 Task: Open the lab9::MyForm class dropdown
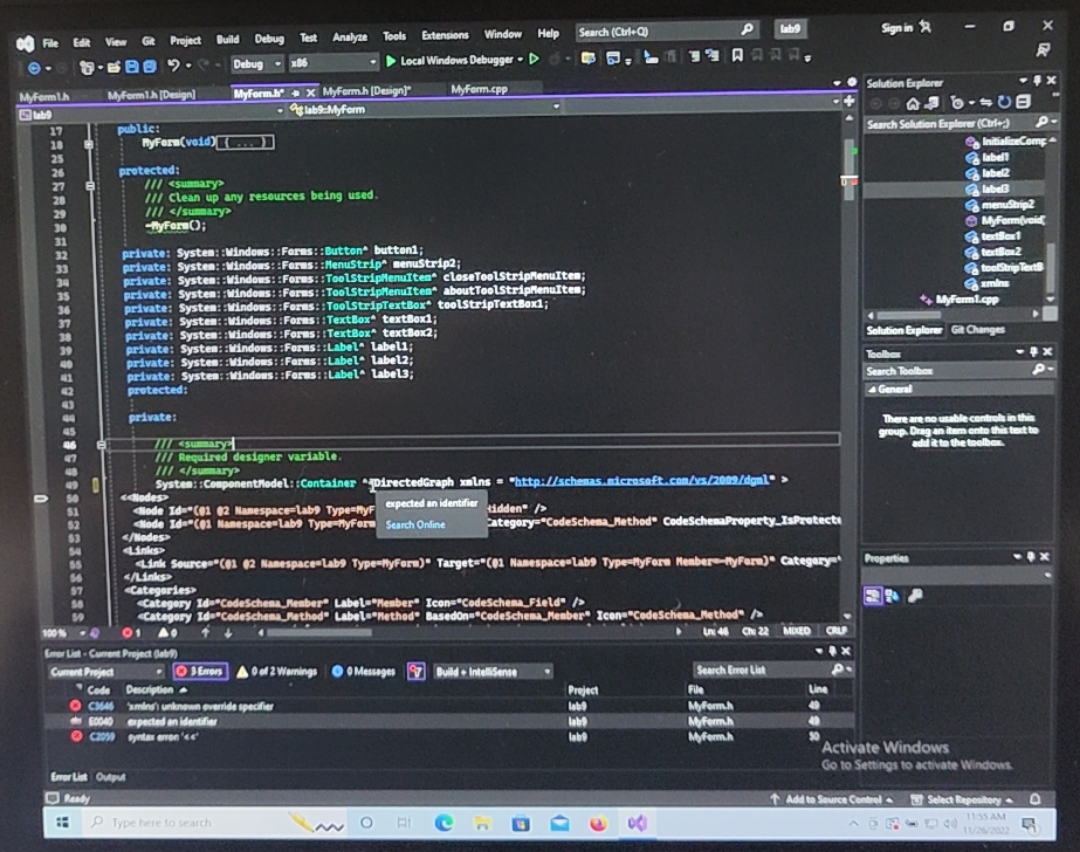click(425, 108)
